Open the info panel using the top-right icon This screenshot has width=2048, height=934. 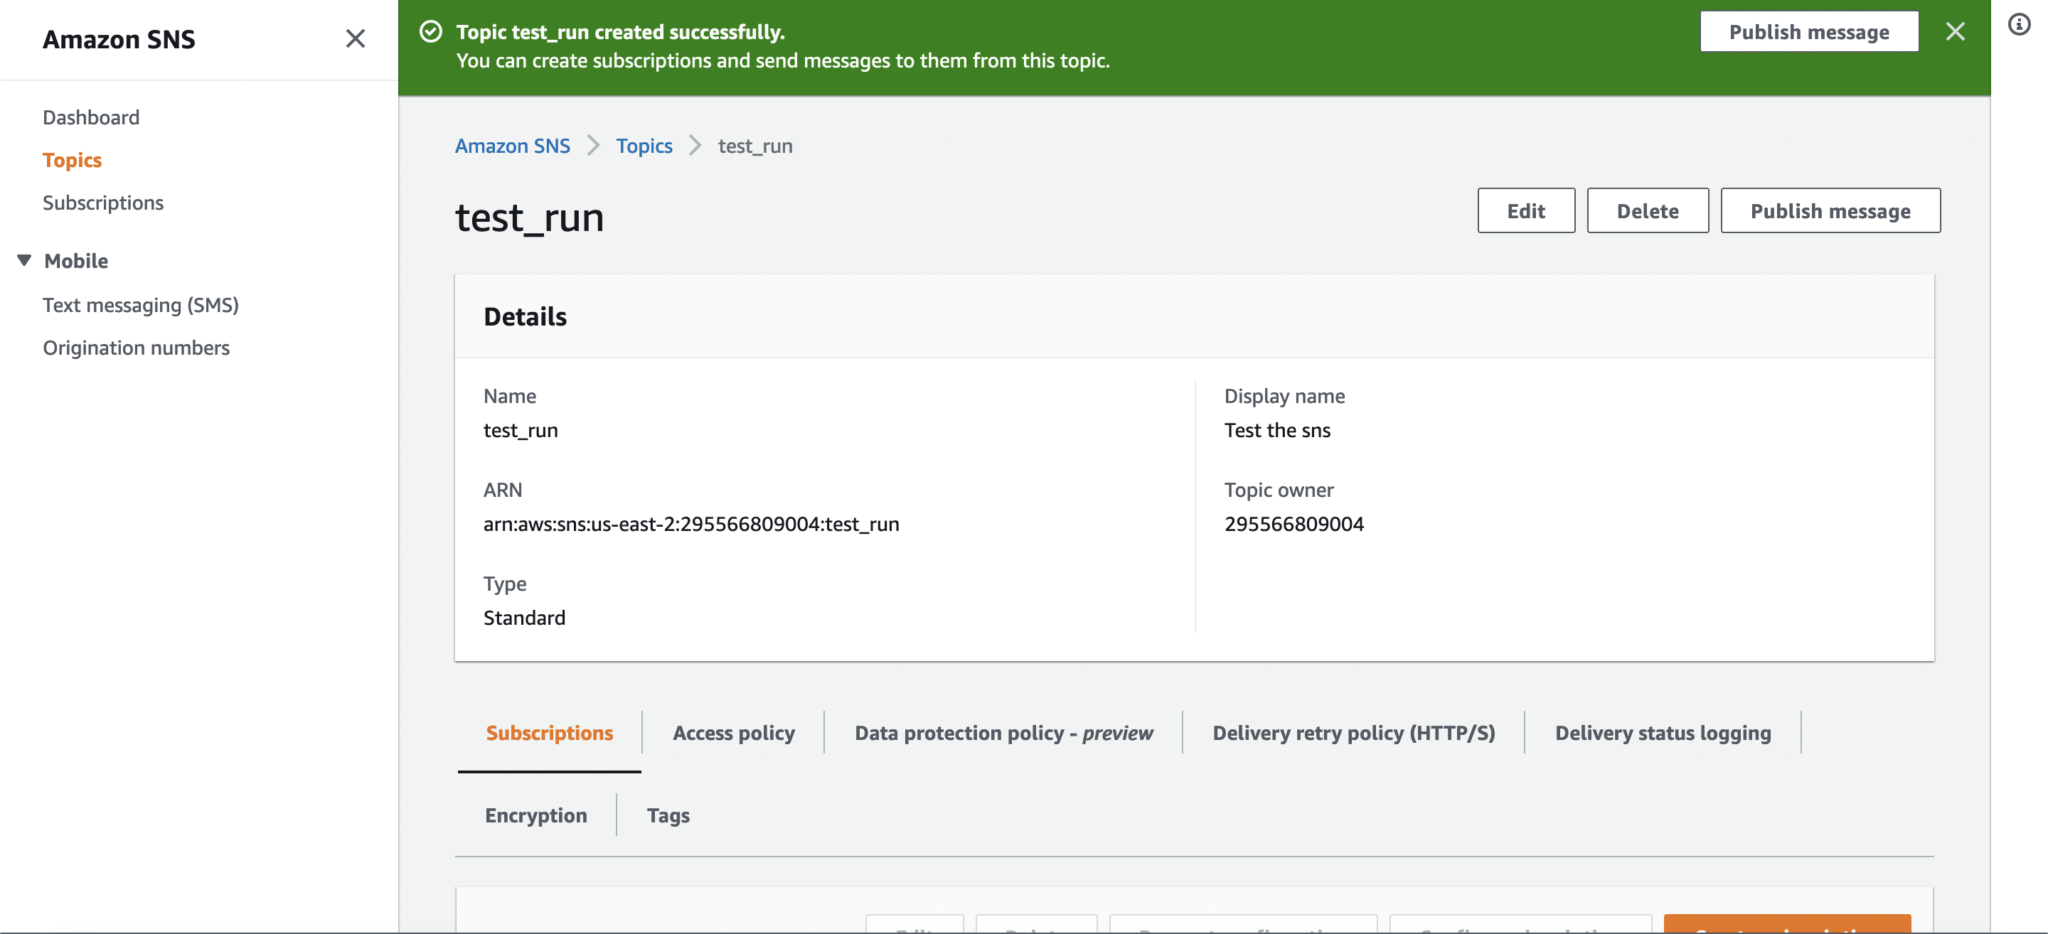click(2021, 24)
